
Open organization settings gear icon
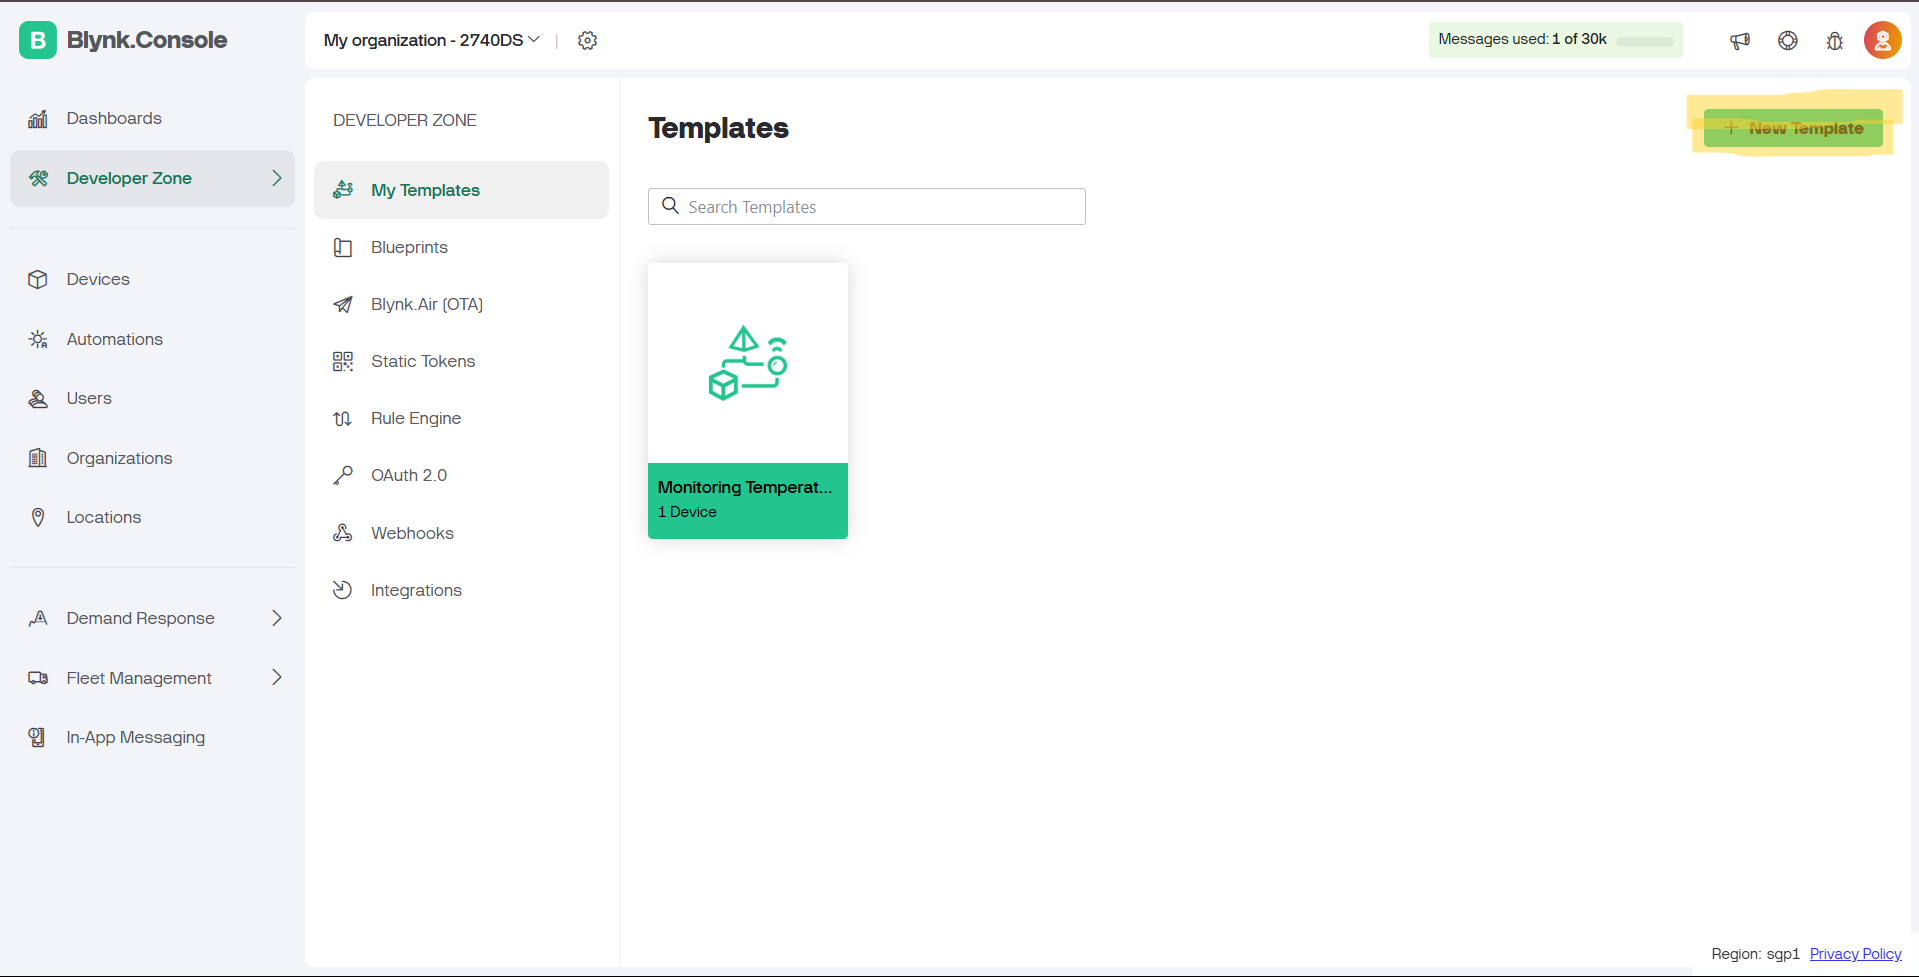click(588, 40)
